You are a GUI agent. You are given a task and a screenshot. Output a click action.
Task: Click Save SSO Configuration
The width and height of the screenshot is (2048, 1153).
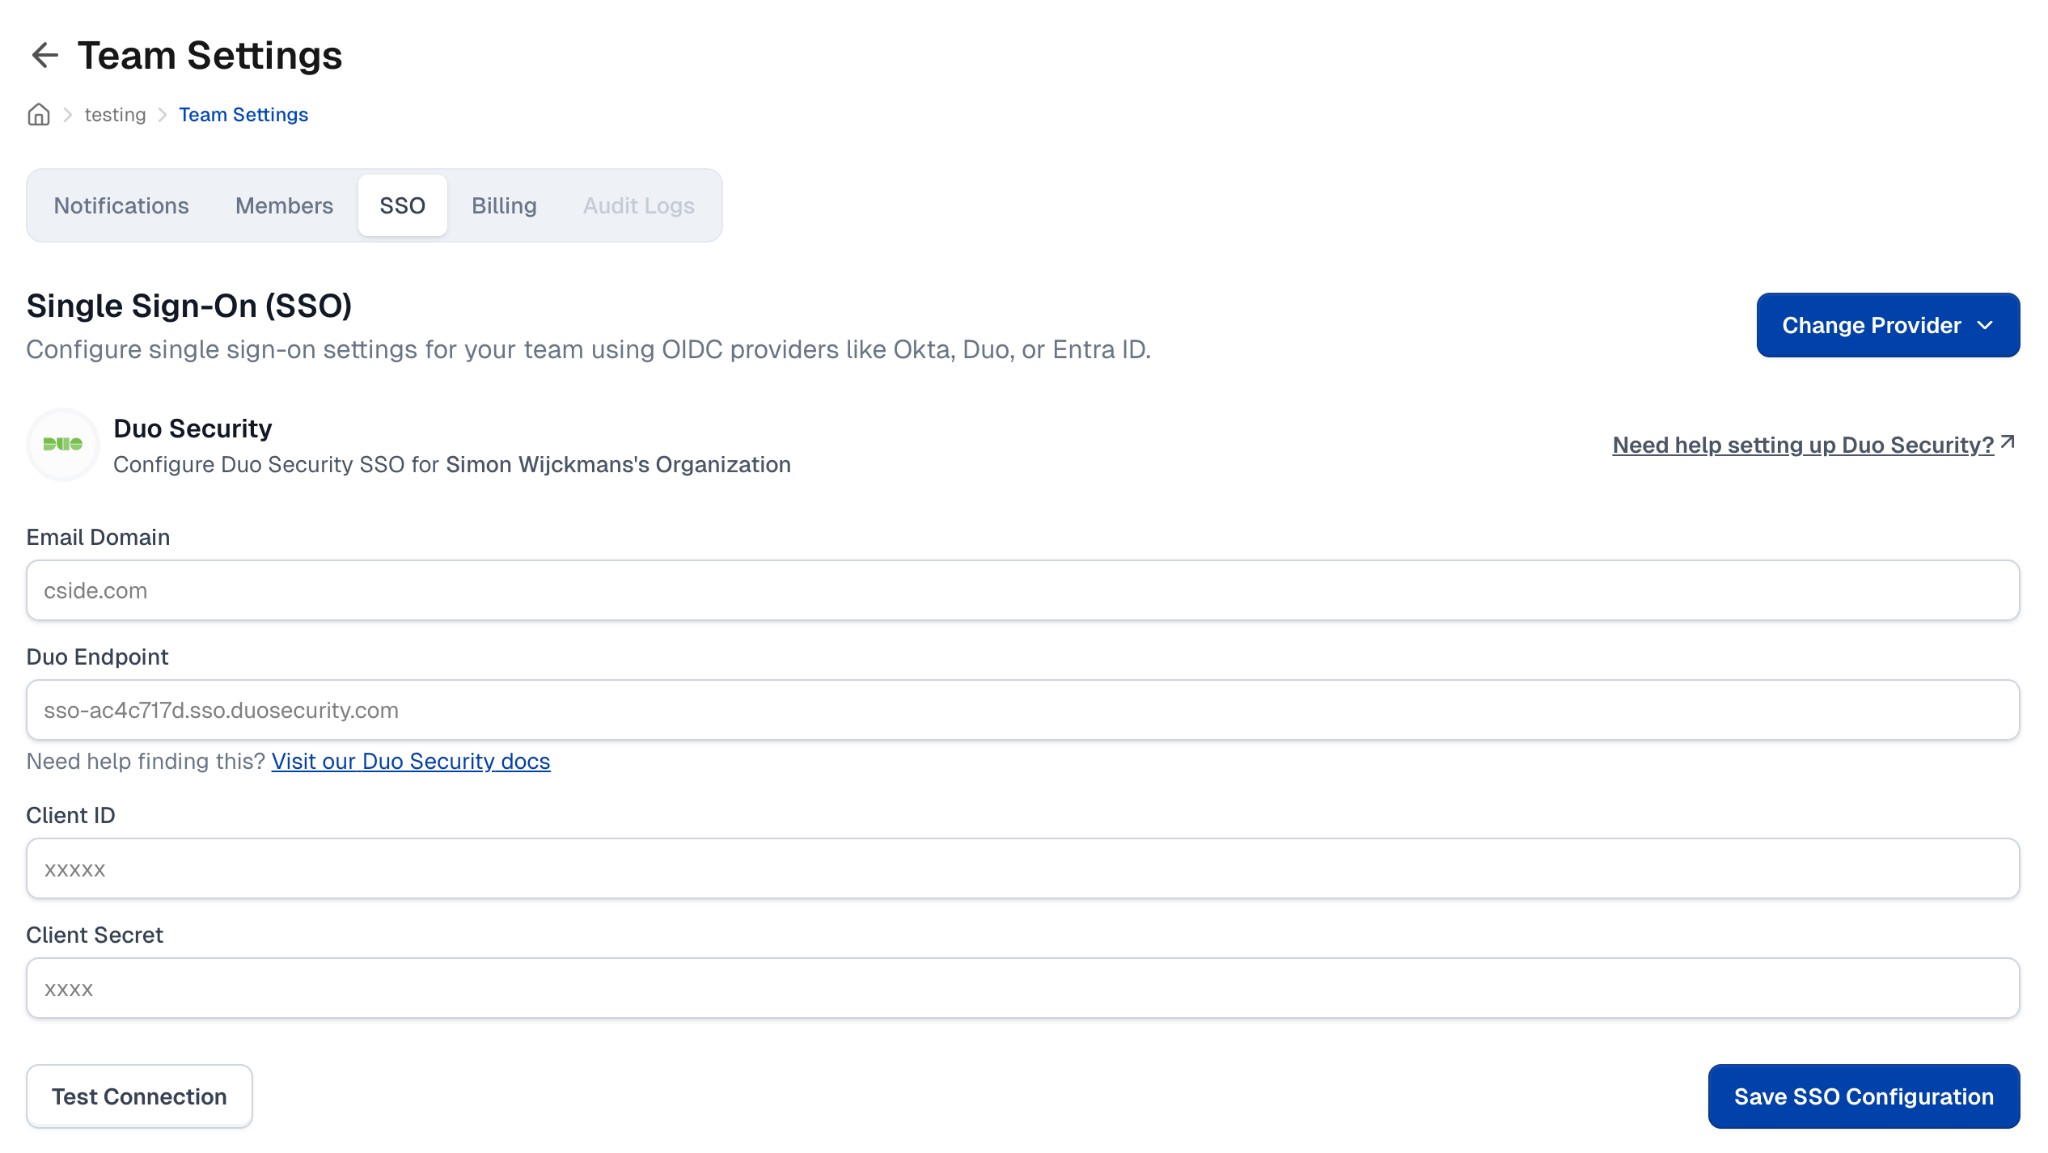[x=1863, y=1096]
